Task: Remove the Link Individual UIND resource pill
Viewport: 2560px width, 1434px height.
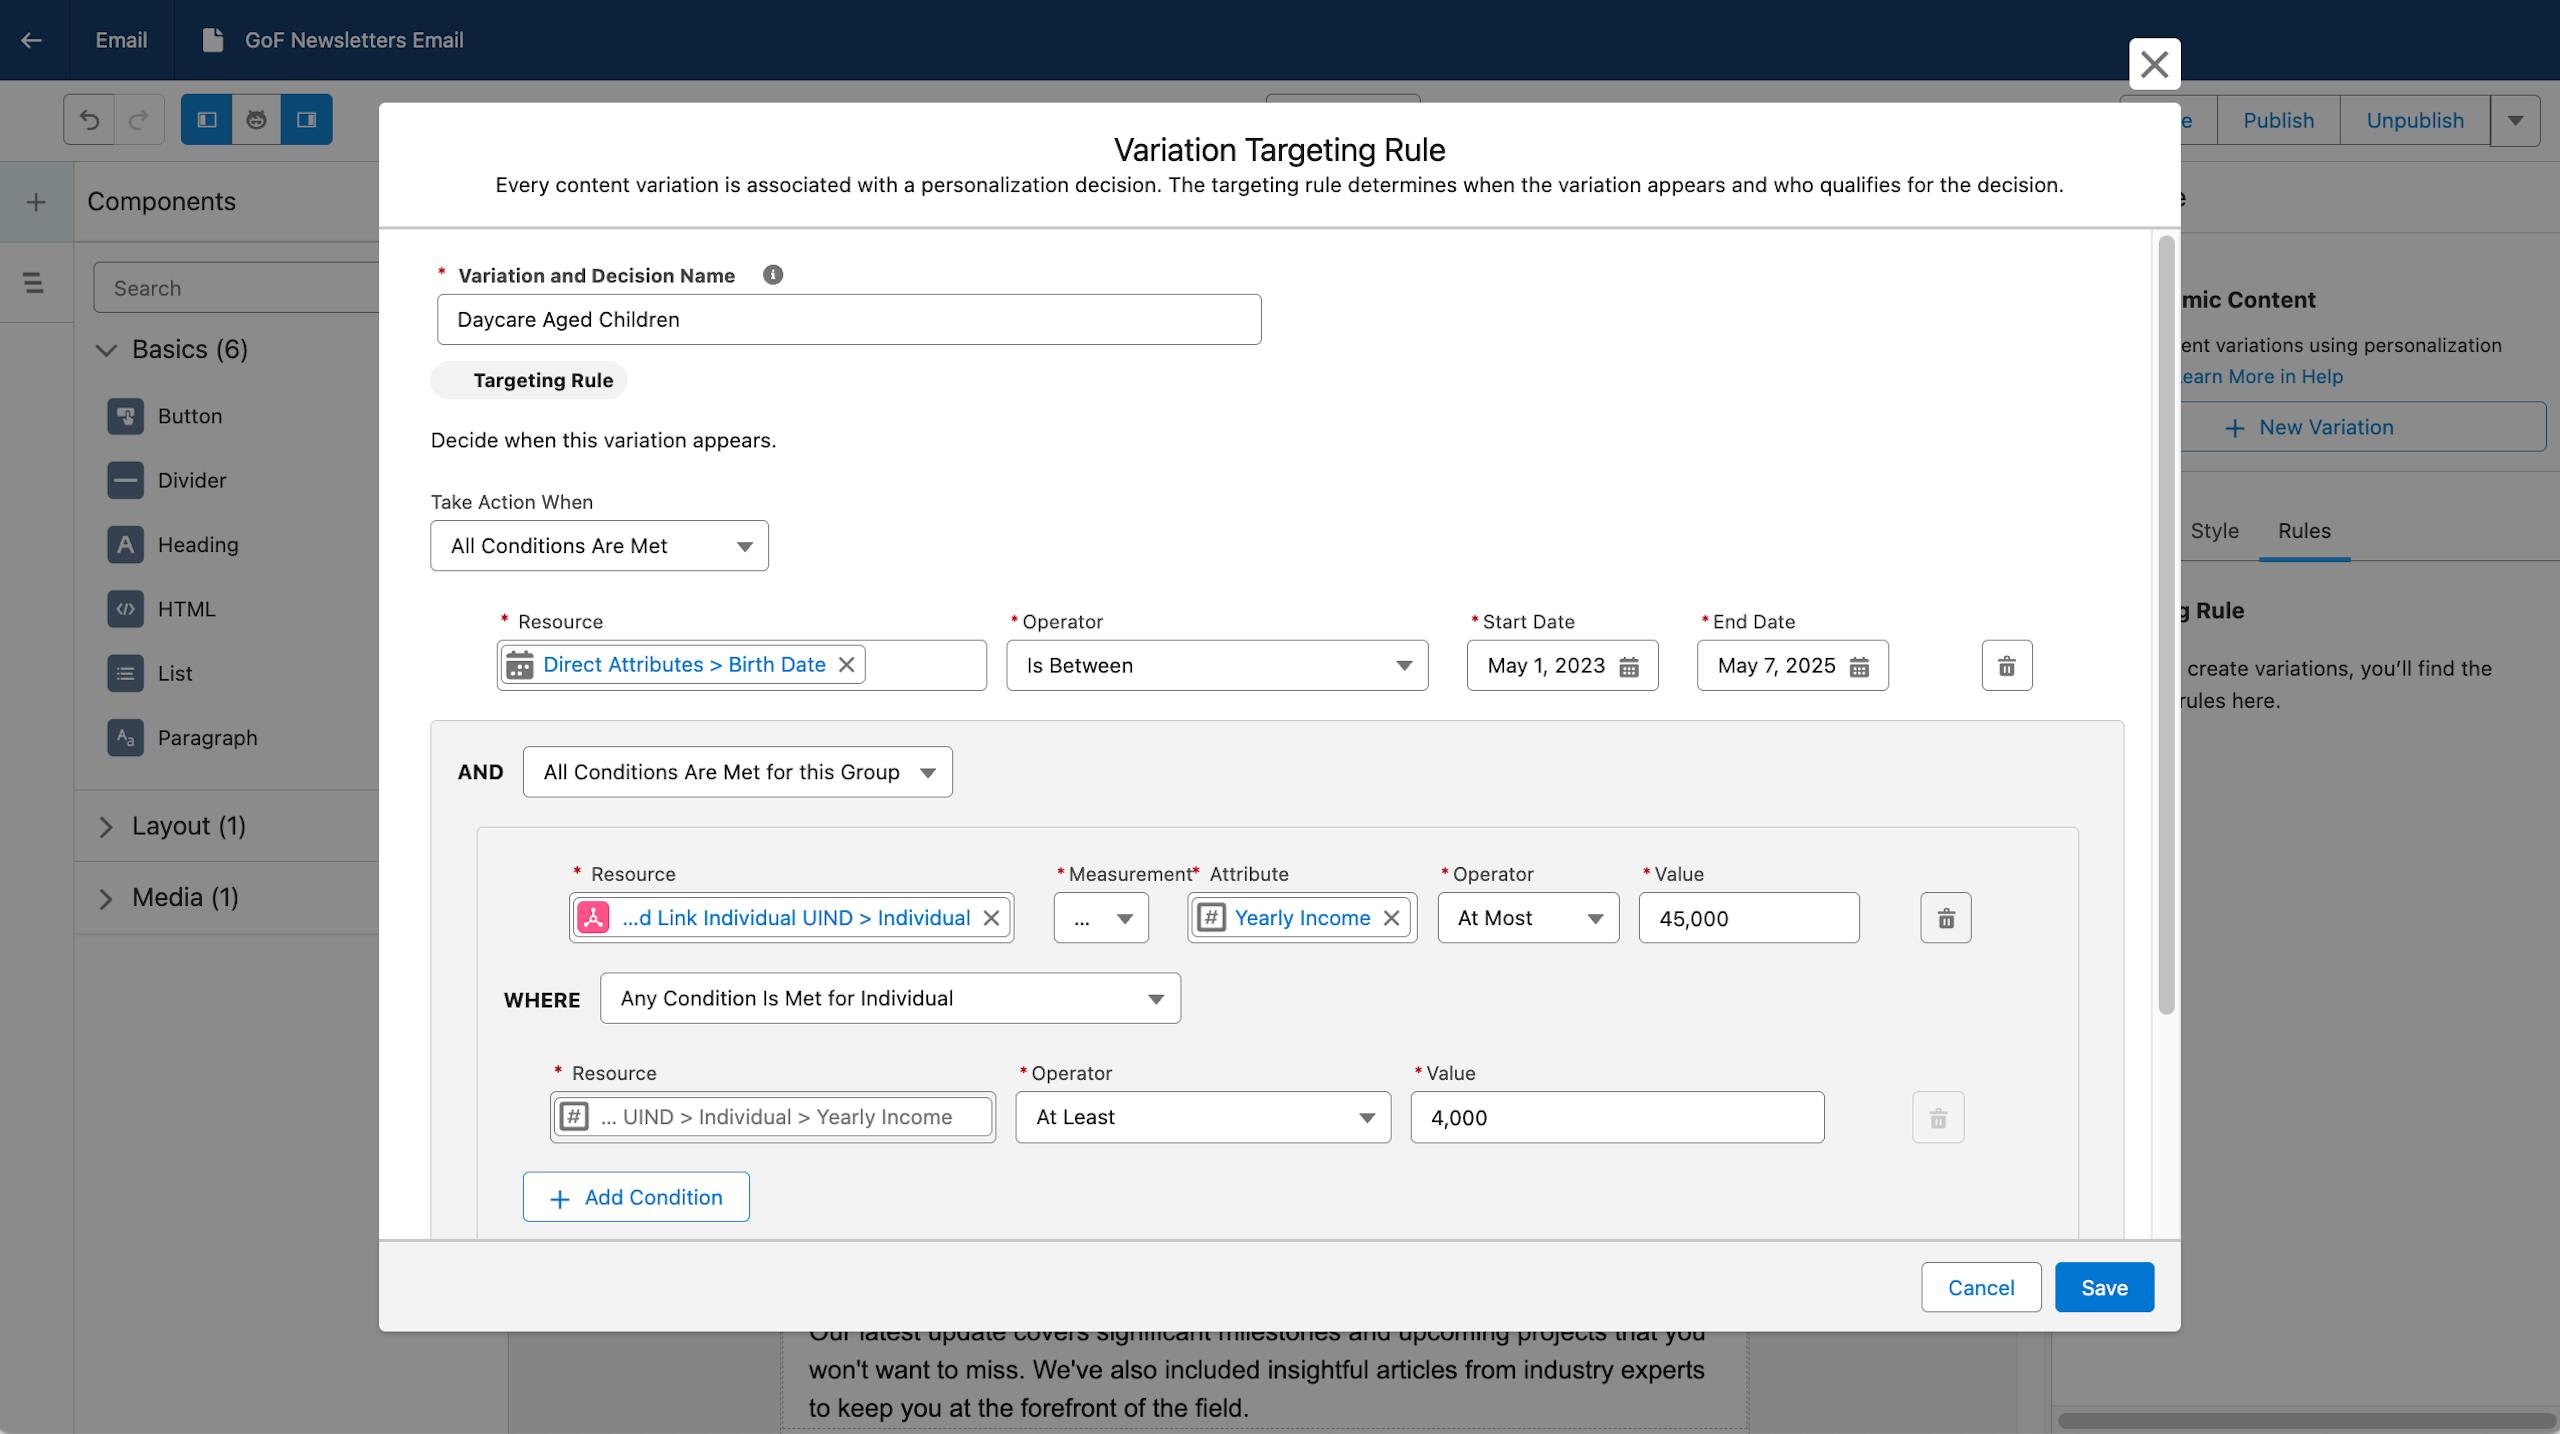Action: point(991,918)
